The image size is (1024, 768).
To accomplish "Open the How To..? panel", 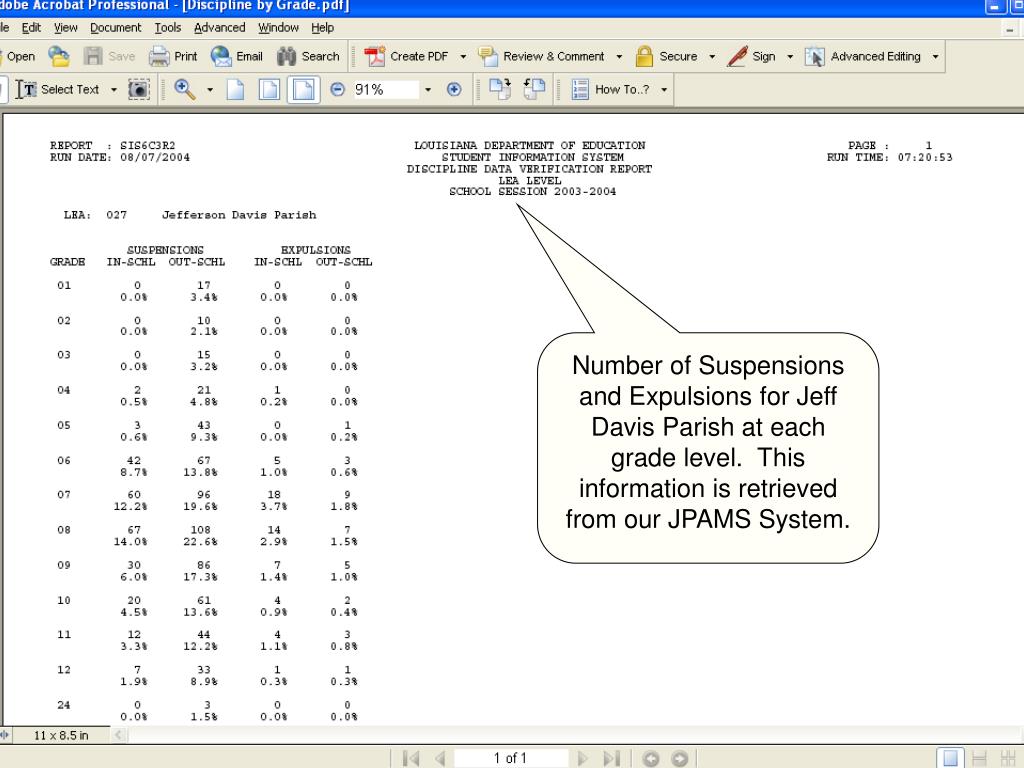I will (612, 89).
